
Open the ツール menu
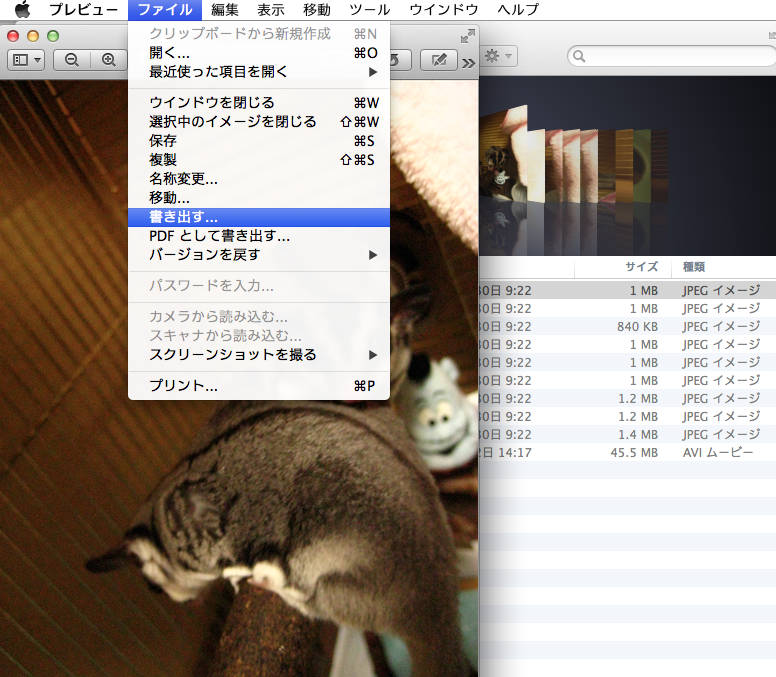coord(370,9)
